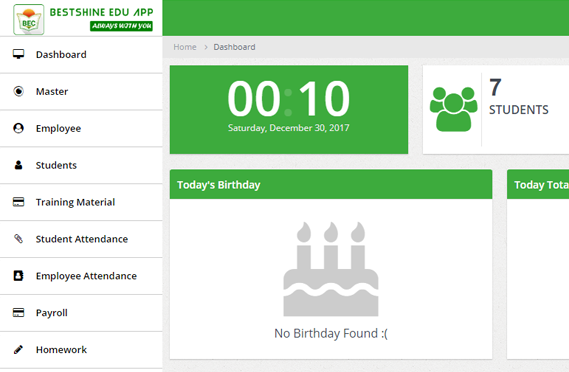Click the Bestshine Edu App logo
This screenshot has width=569, height=372.
pos(83,19)
